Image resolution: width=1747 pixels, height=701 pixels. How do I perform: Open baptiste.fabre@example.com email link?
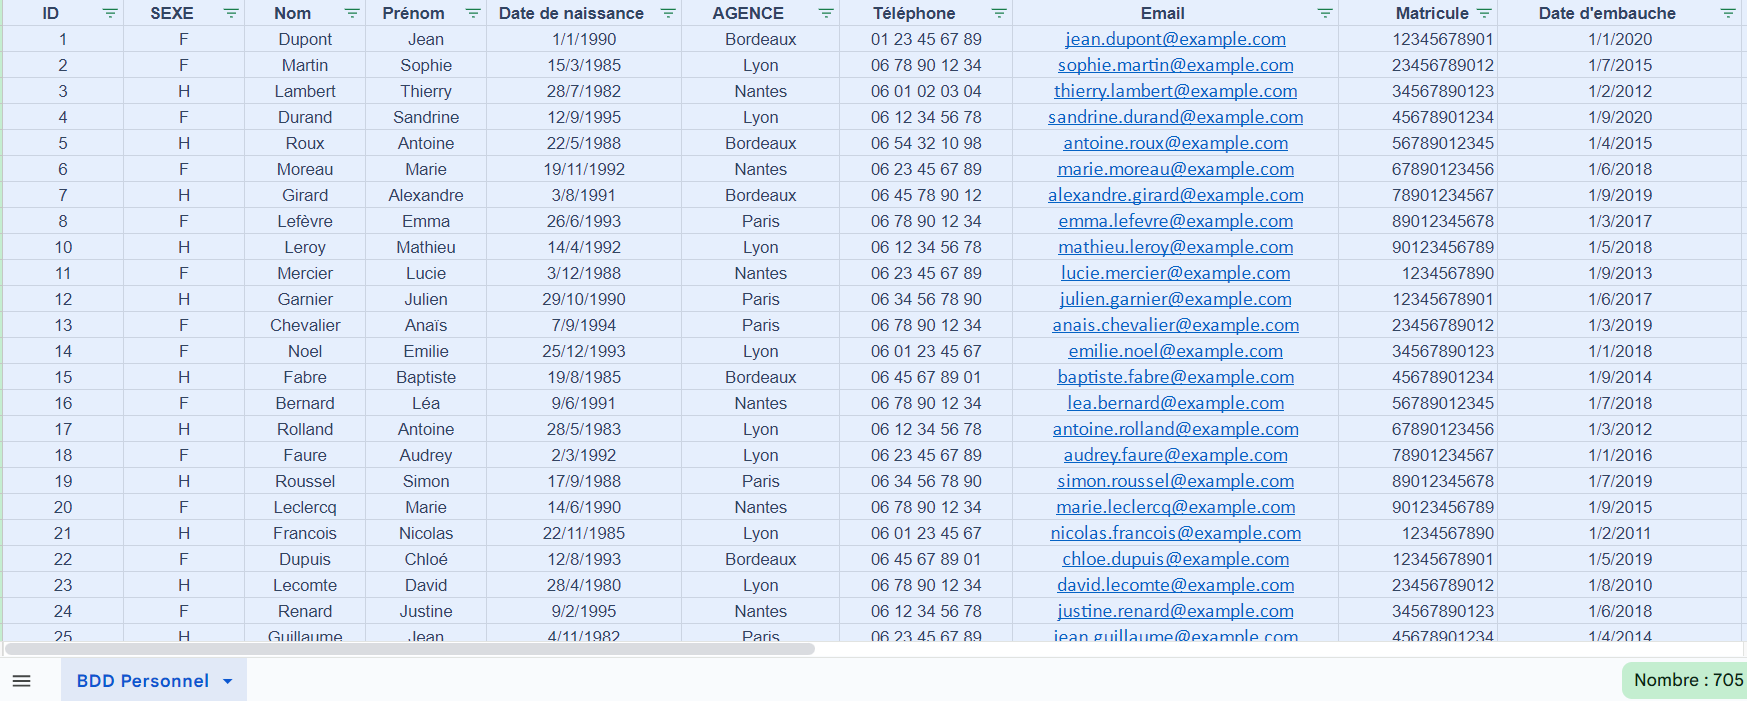coord(1175,377)
